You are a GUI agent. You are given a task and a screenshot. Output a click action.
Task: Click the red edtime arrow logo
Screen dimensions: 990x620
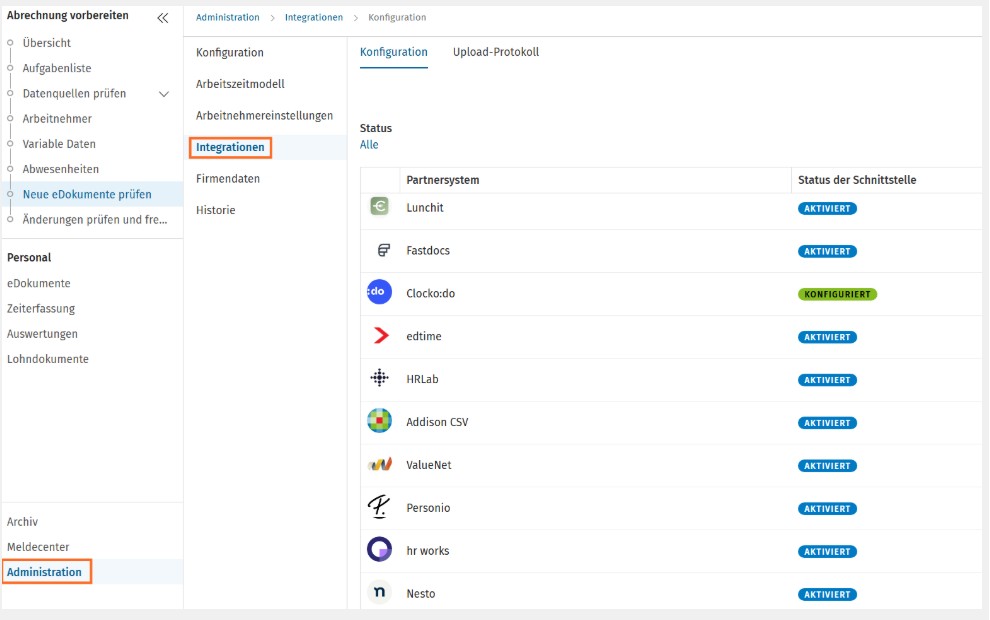(381, 335)
